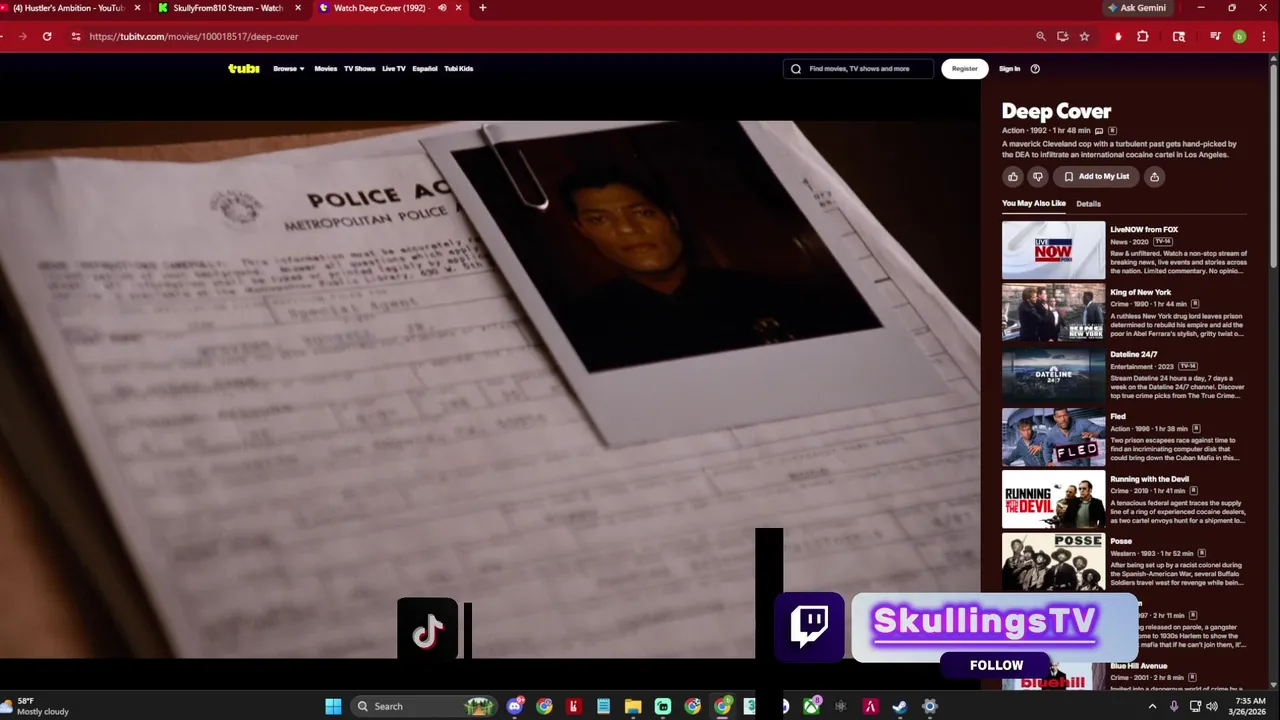Show hidden system tray icons
The height and width of the screenshot is (720, 1280).
click(x=1152, y=706)
